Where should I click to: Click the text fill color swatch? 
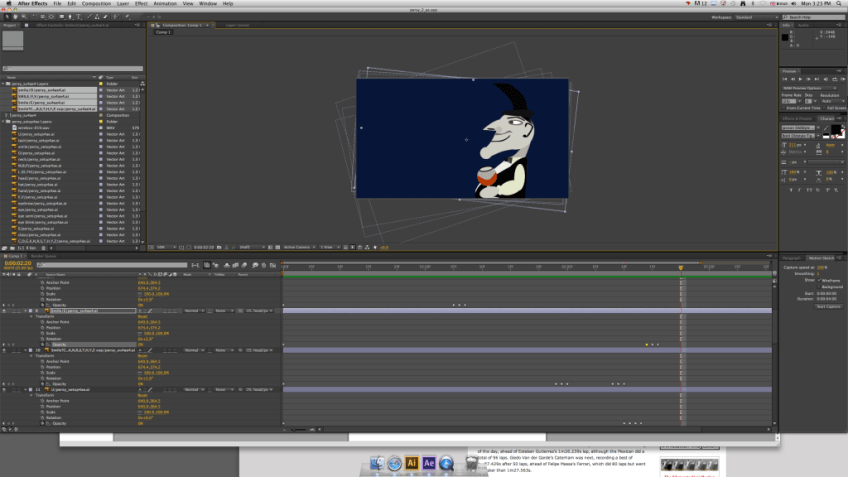tap(834, 131)
